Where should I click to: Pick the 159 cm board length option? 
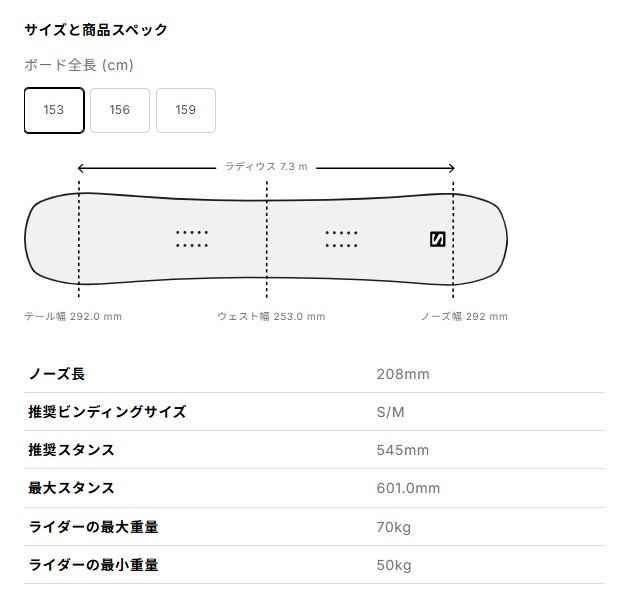(x=185, y=110)
